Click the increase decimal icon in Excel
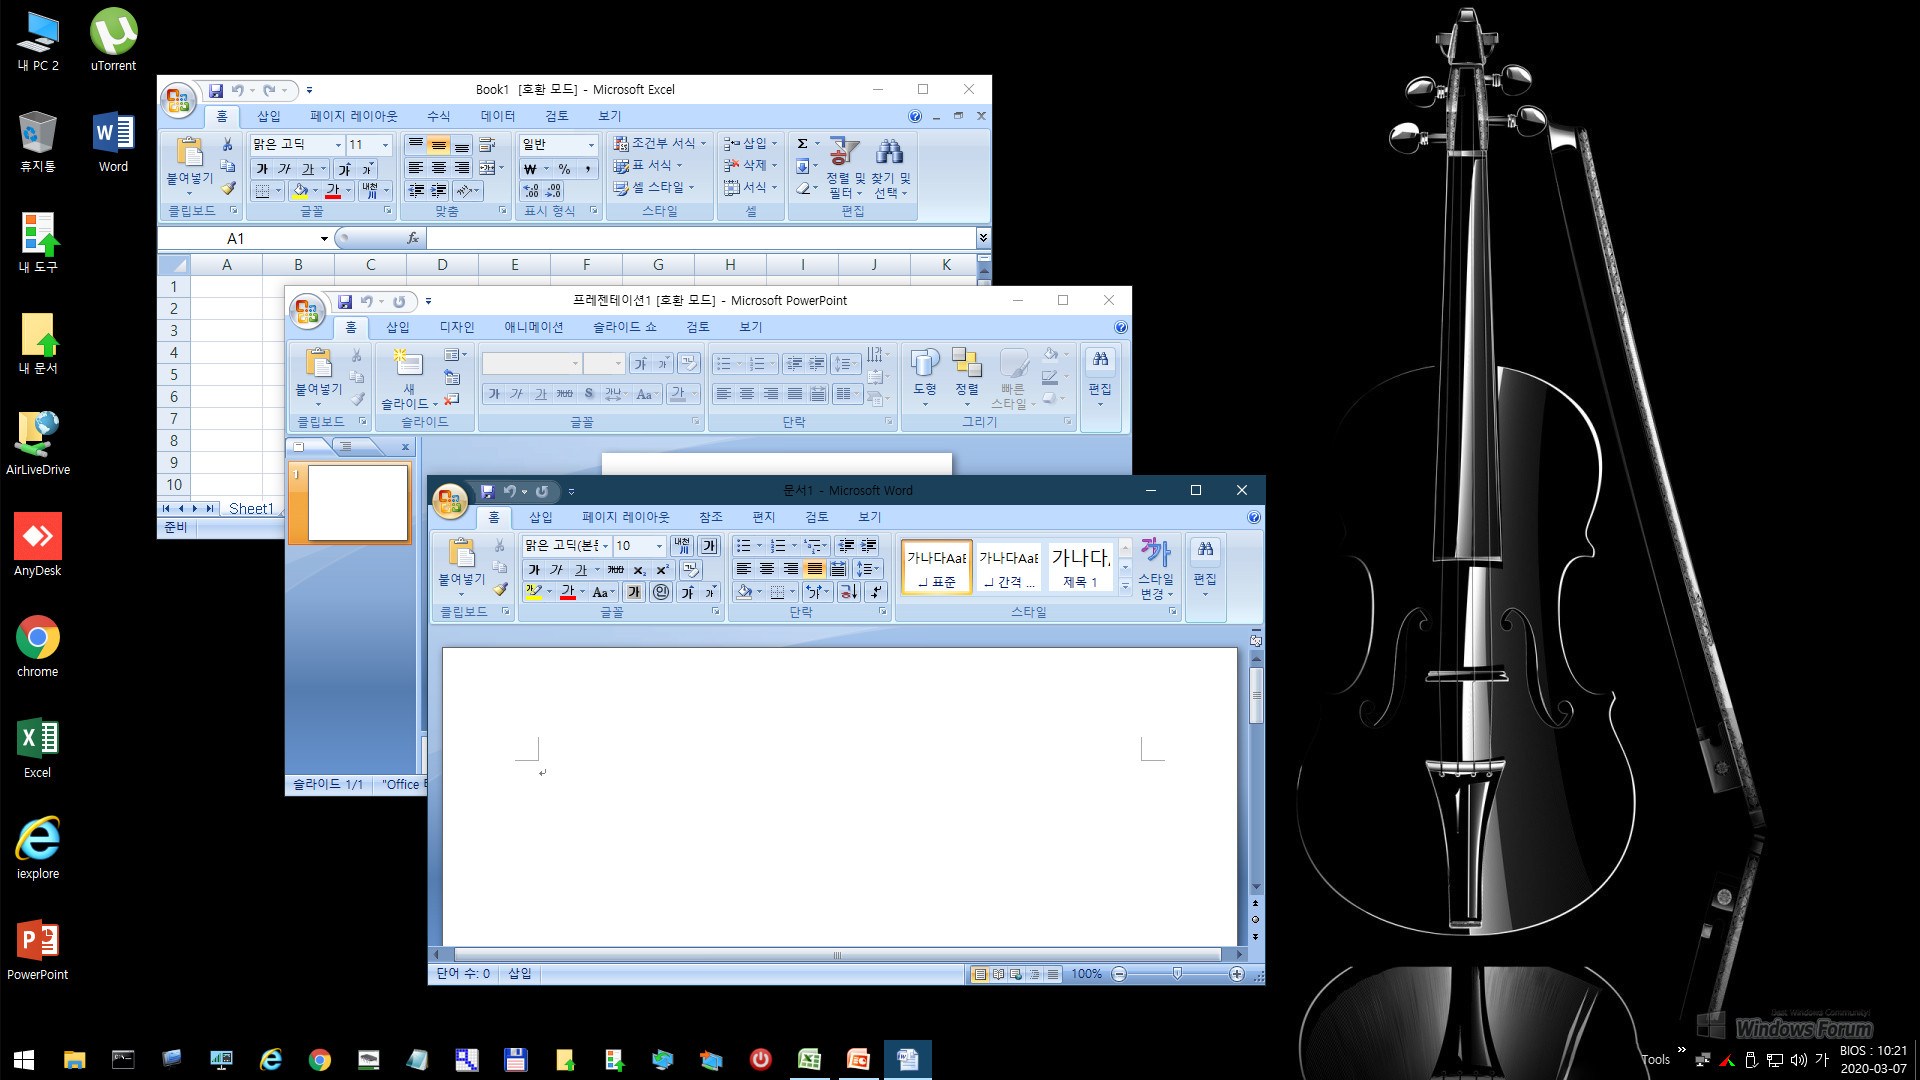 pos(531,191)
